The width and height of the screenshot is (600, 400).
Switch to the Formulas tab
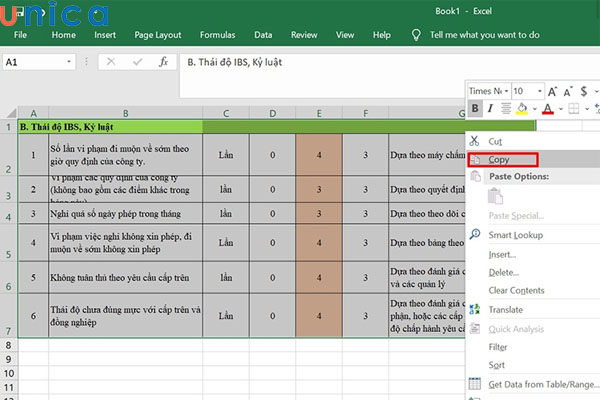click(217, 35)
